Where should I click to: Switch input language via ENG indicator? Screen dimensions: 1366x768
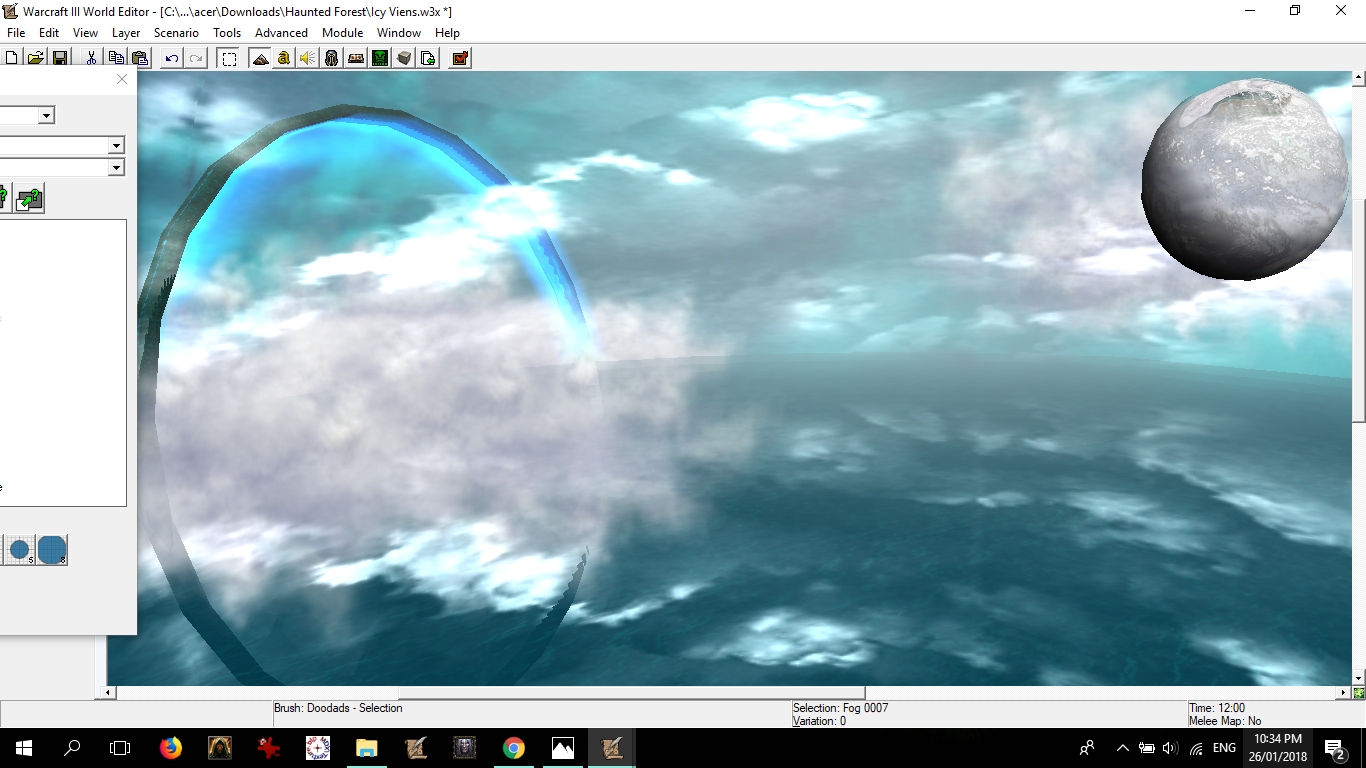1224,748
